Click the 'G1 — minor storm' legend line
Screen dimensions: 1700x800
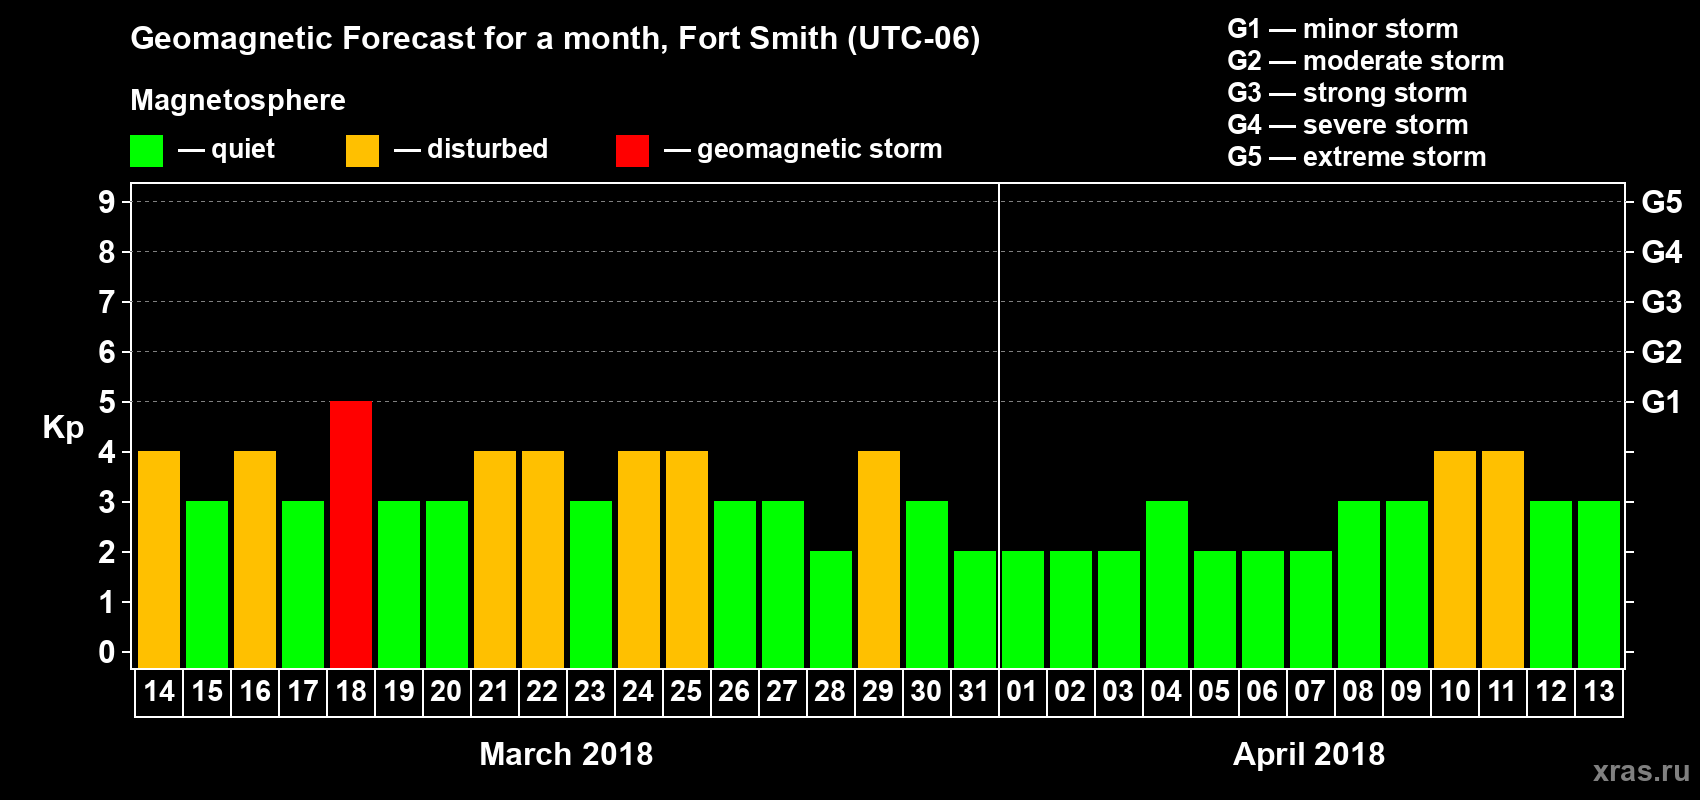coord(1343,29)
